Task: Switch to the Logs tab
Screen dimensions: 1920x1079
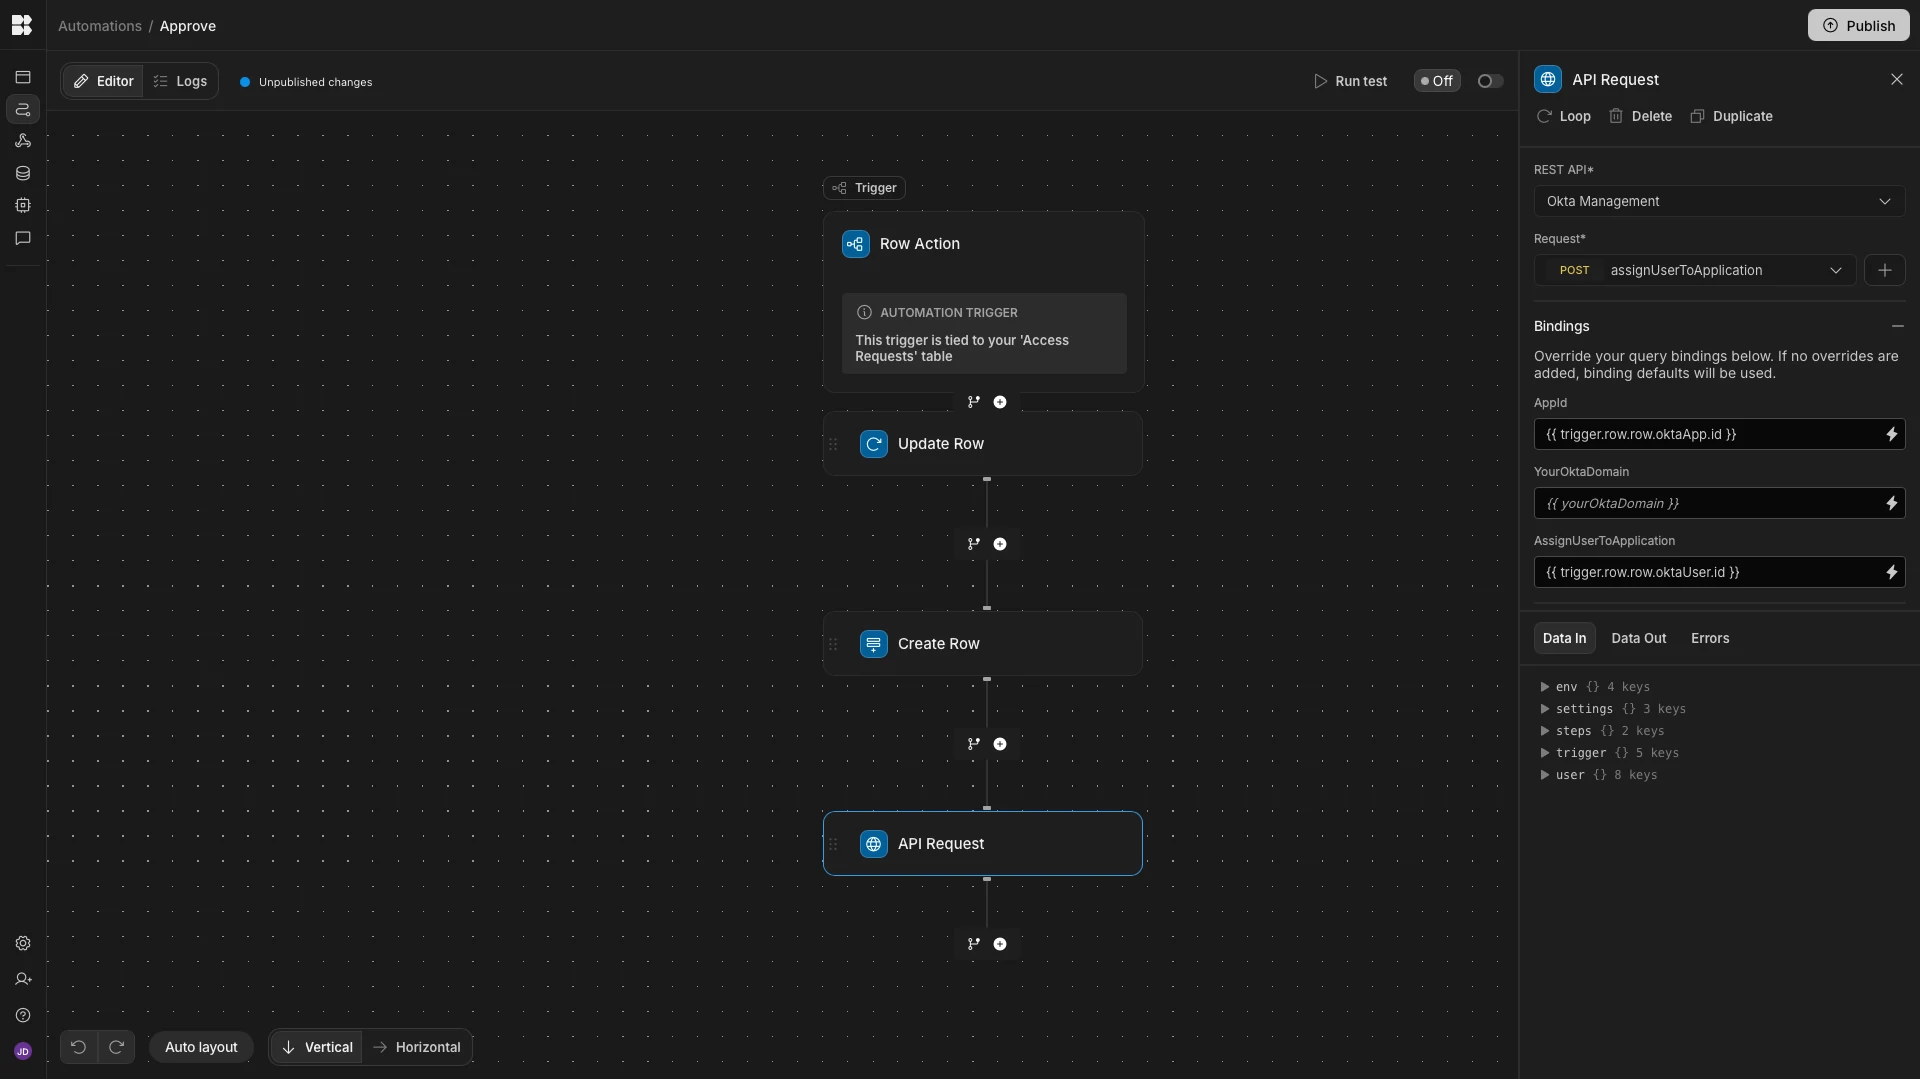Action: [180, 81]
